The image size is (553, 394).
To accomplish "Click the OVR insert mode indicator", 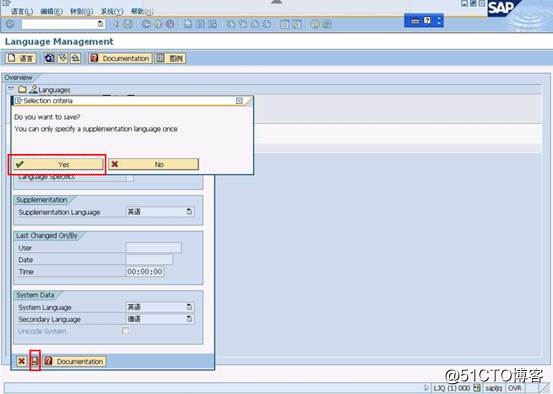I will (x=515, y=388).
